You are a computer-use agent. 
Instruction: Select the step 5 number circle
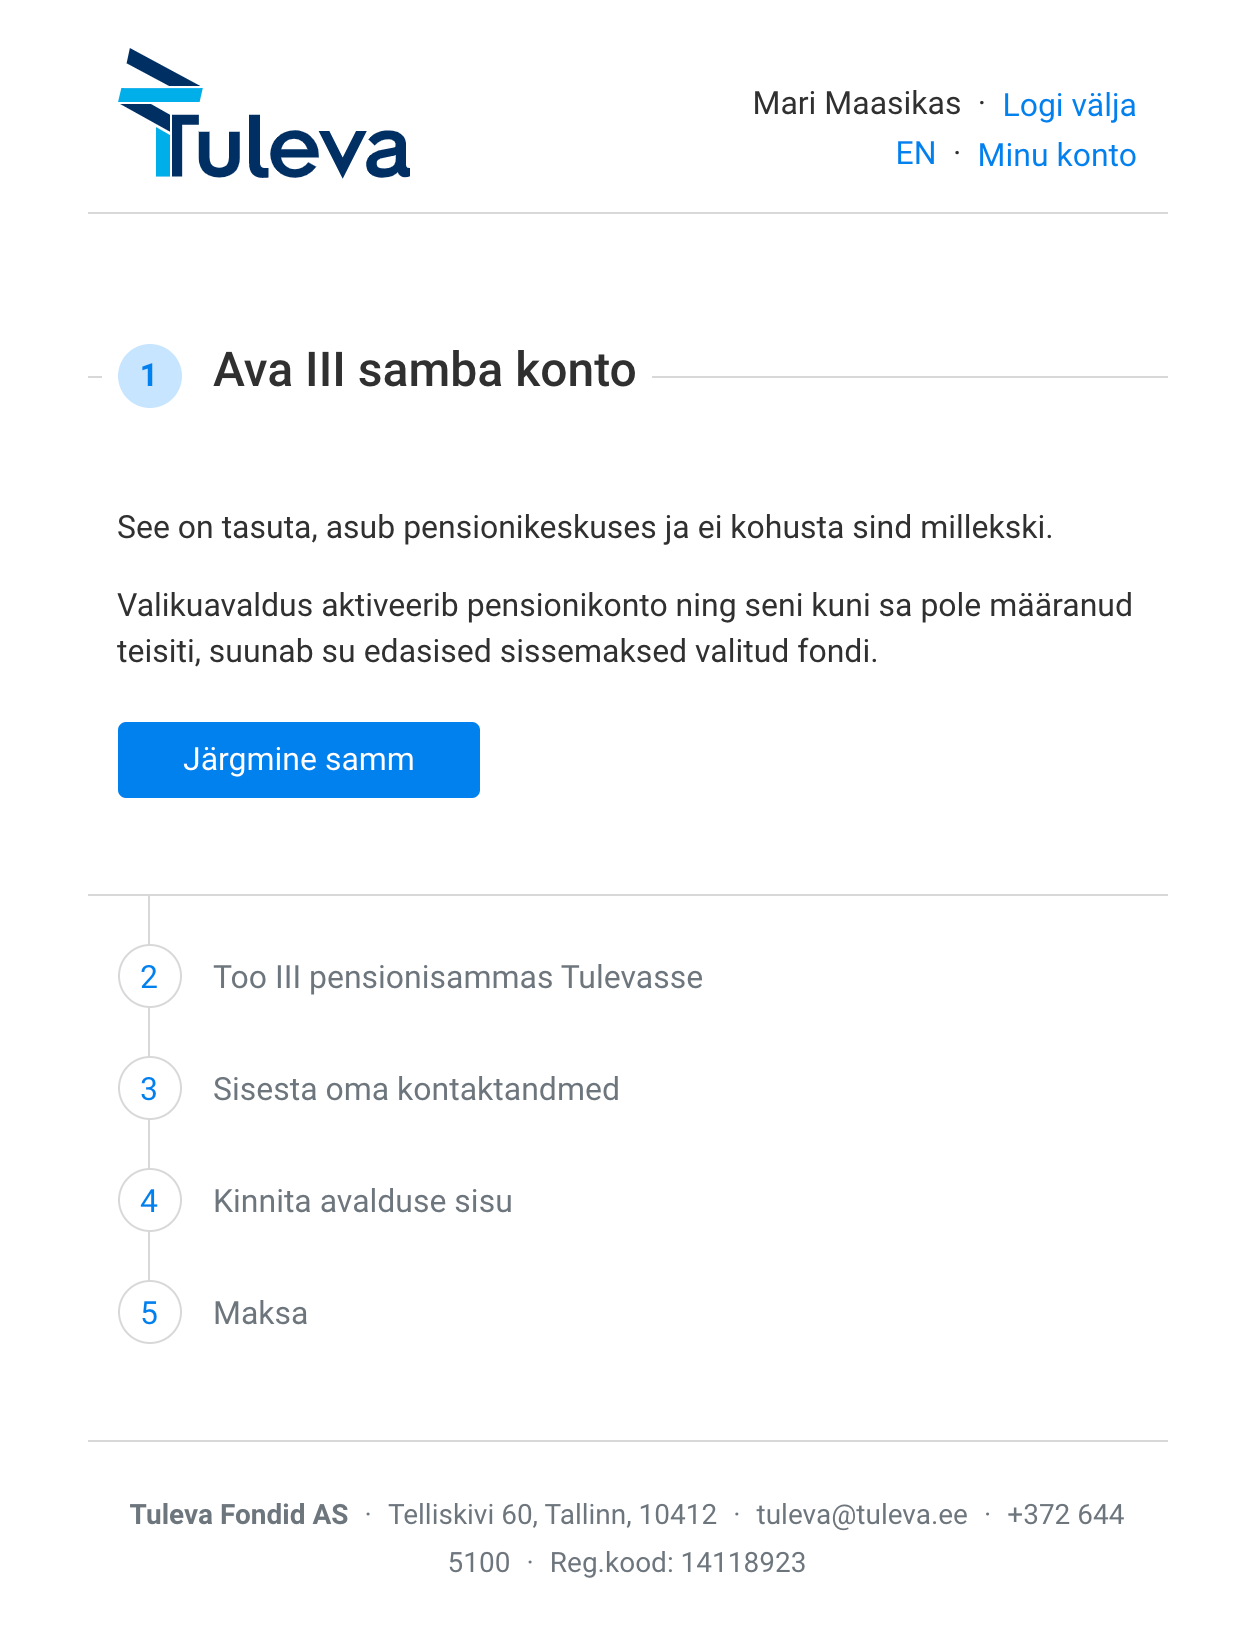click(150, 1313)
